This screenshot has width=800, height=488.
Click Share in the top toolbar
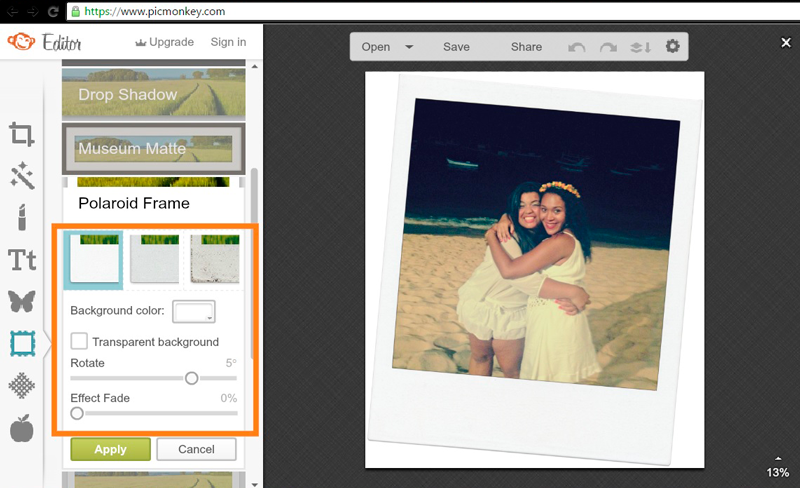coord(527,47)
